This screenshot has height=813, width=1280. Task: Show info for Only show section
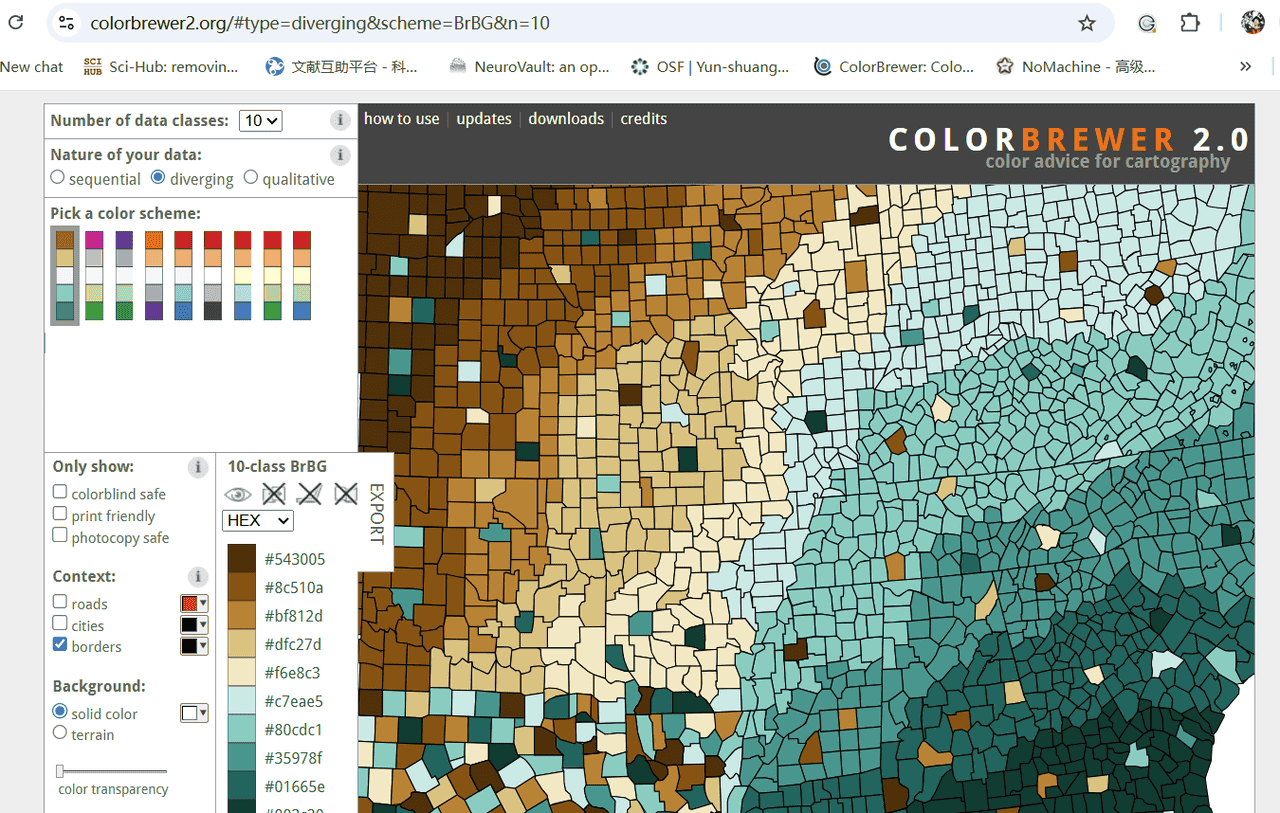pyautogui.click(x=198, y=467)
